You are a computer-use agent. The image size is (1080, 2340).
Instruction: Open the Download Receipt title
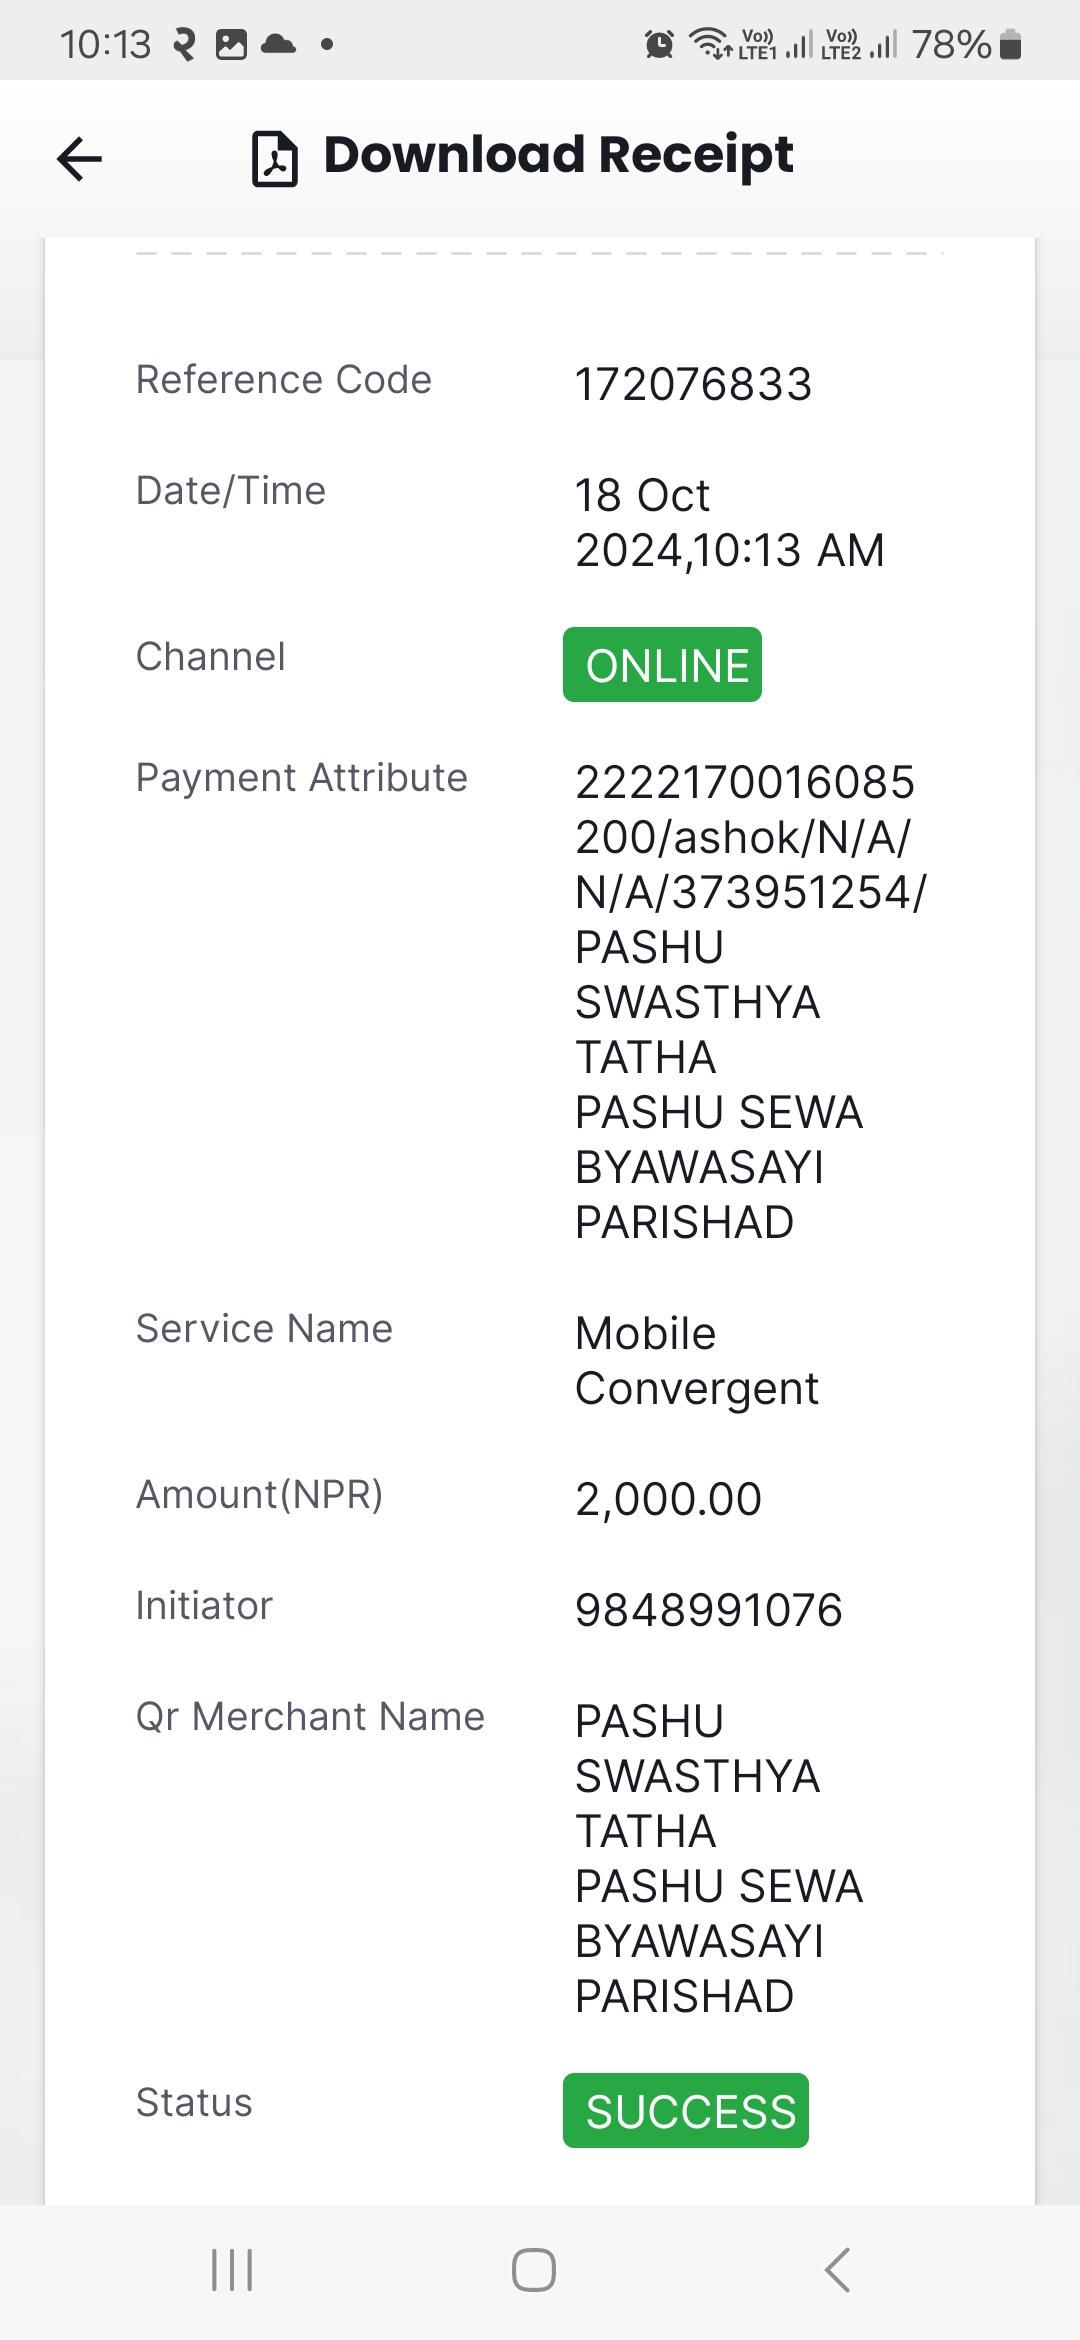[558, 156]
